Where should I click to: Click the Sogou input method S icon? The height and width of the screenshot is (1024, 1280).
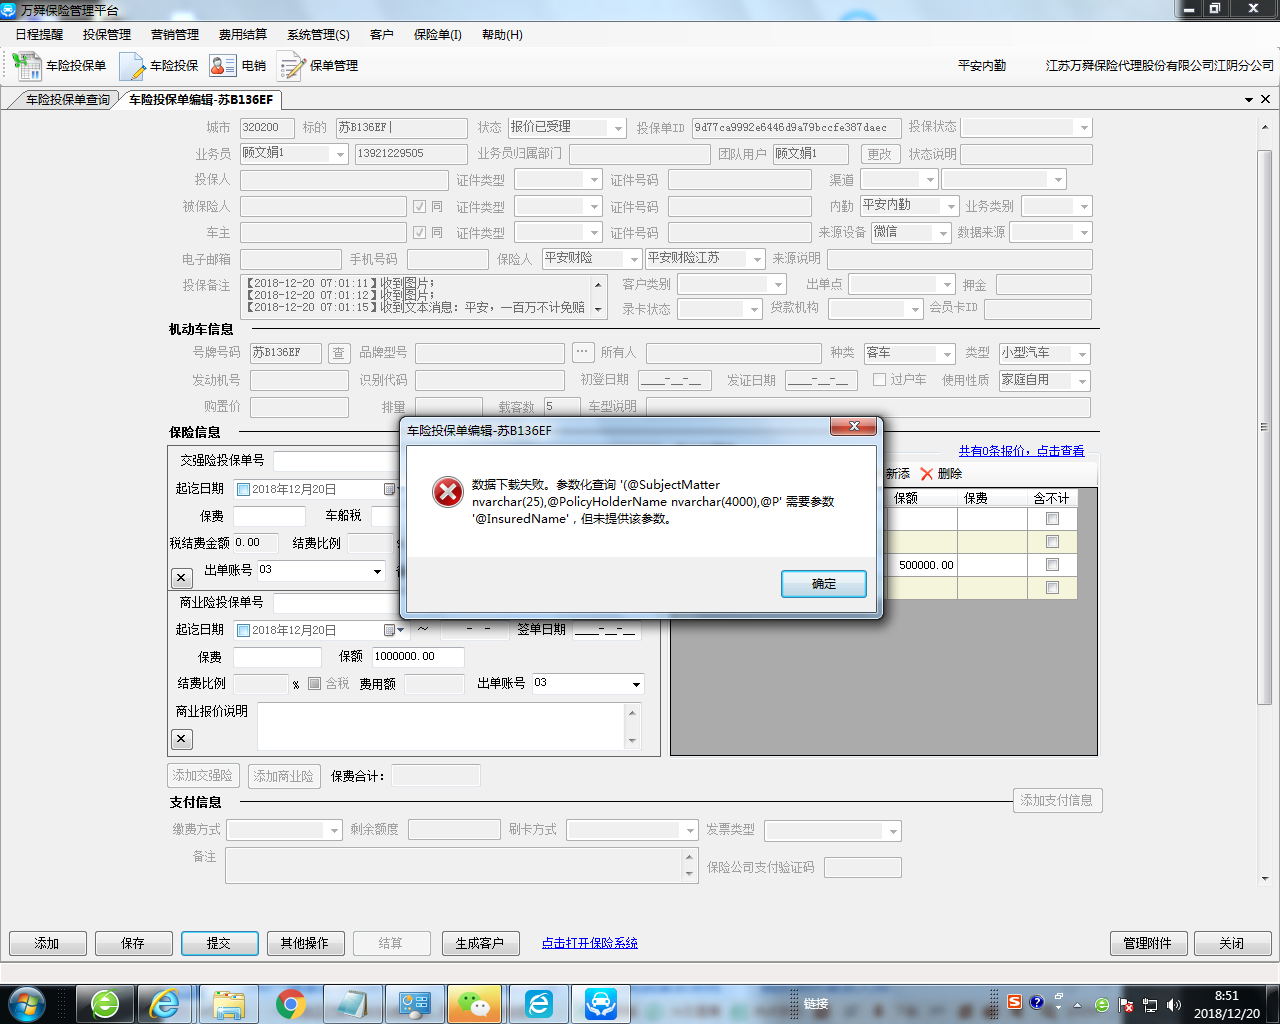pos(1014,1002)
